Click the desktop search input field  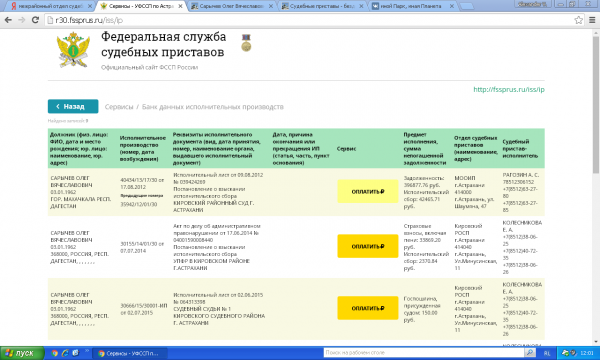coord(424,353)
